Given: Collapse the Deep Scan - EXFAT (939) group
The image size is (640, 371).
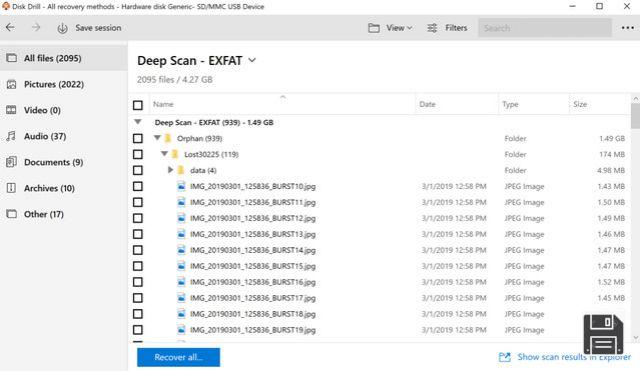Looking at the screenshot, I should tap(138, 122).
